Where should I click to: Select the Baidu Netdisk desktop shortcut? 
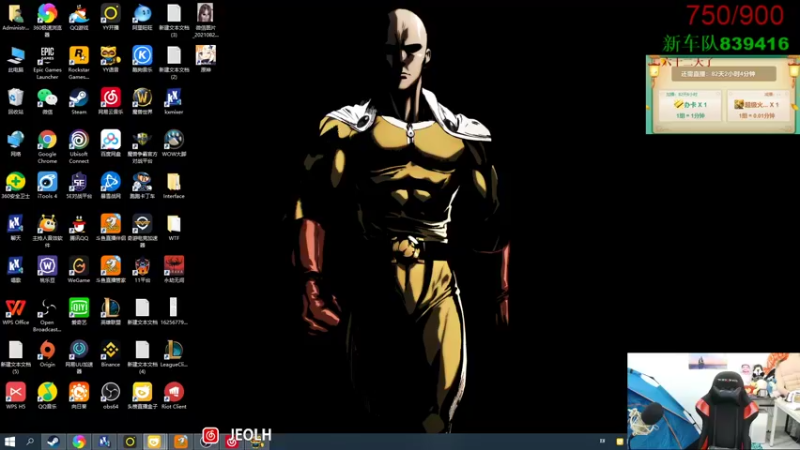pos(110,143)
